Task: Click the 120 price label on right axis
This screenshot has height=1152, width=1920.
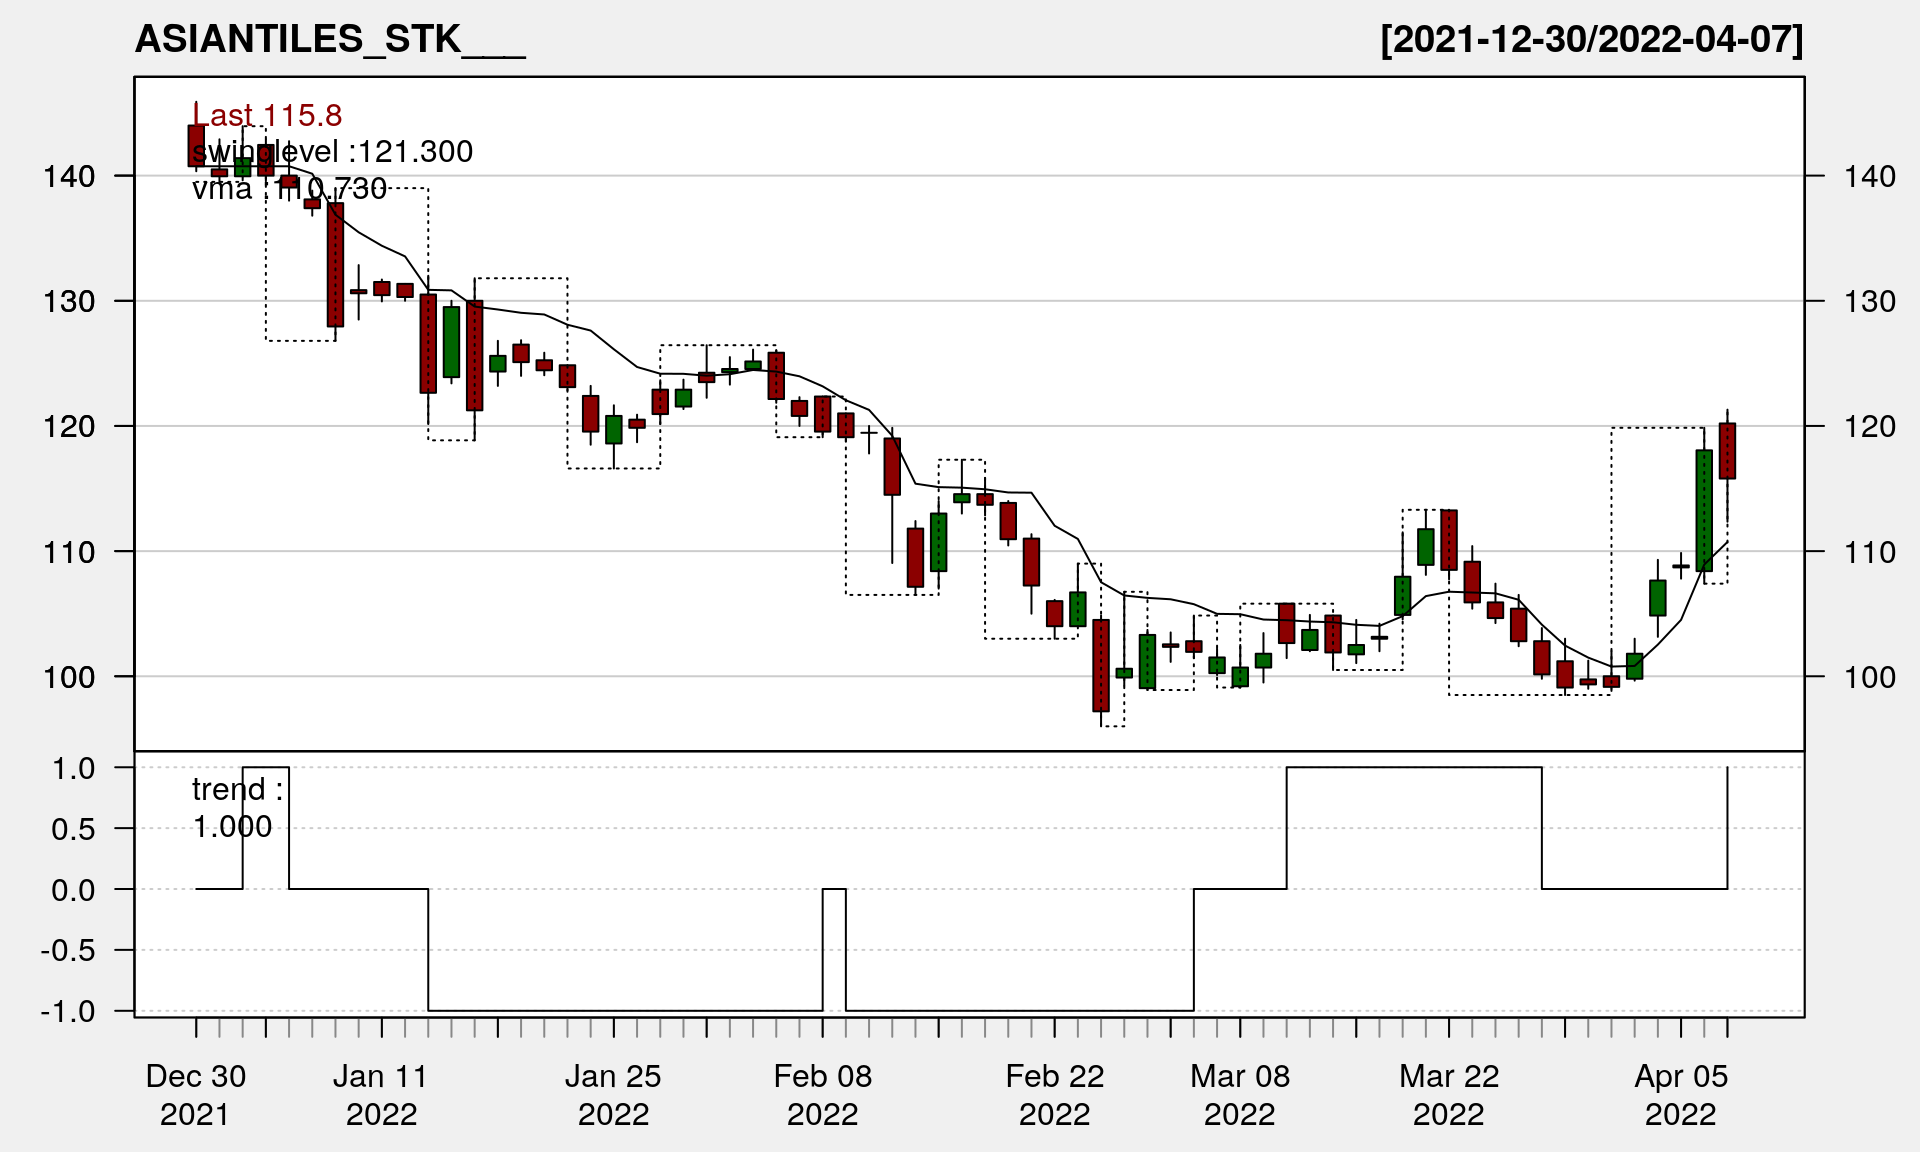Action: [1869, 427]
